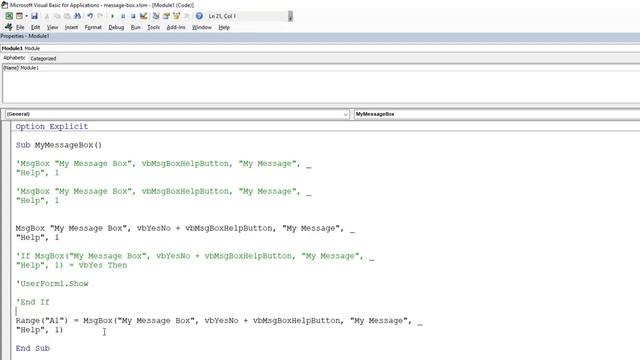The width and height of the screenshot is (640, 360).
Task: Open the Edit menu
Action: point(36,27)
